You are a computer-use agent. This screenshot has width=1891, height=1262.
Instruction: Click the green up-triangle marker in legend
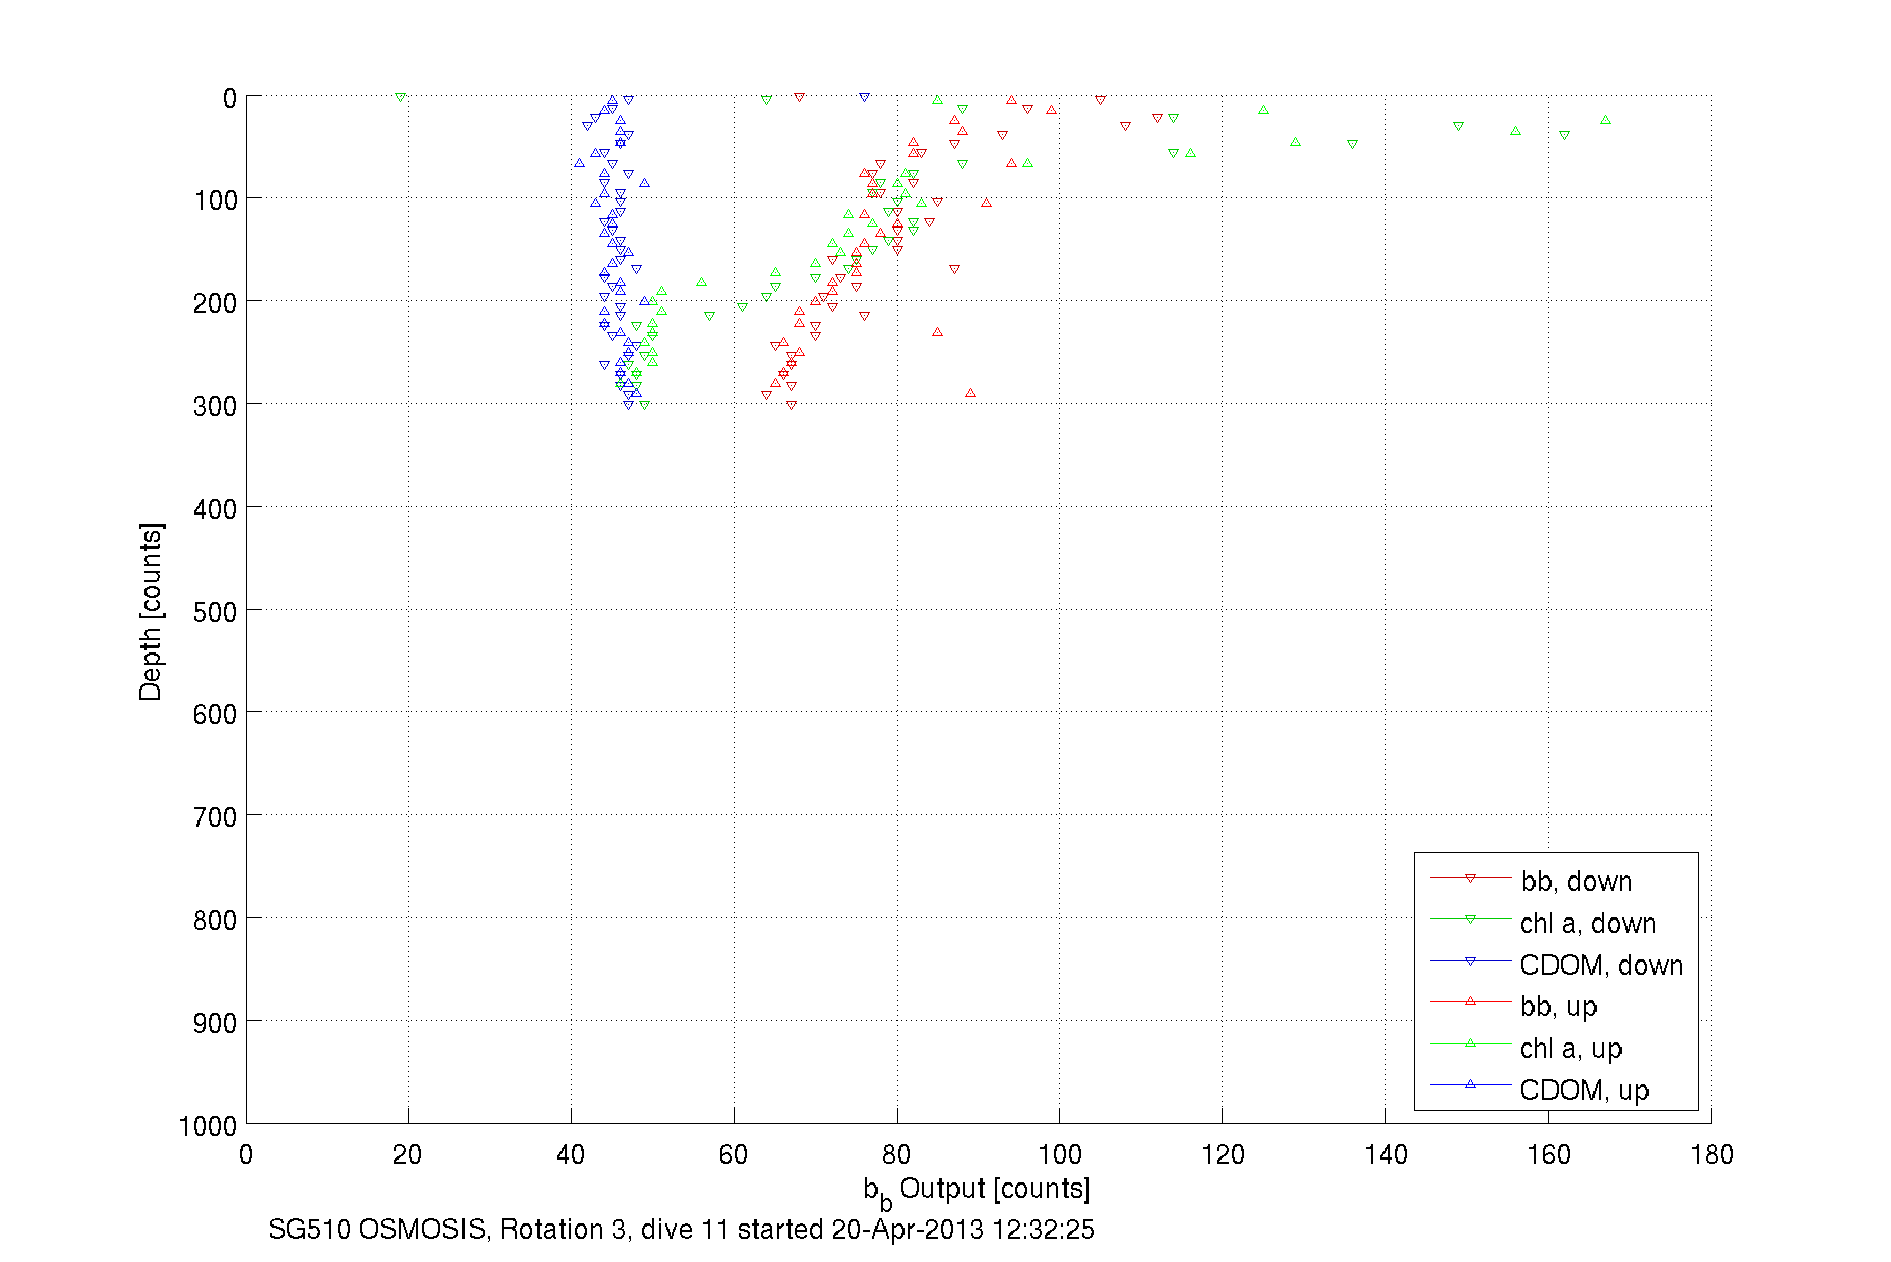(x=1470, y=1043)
